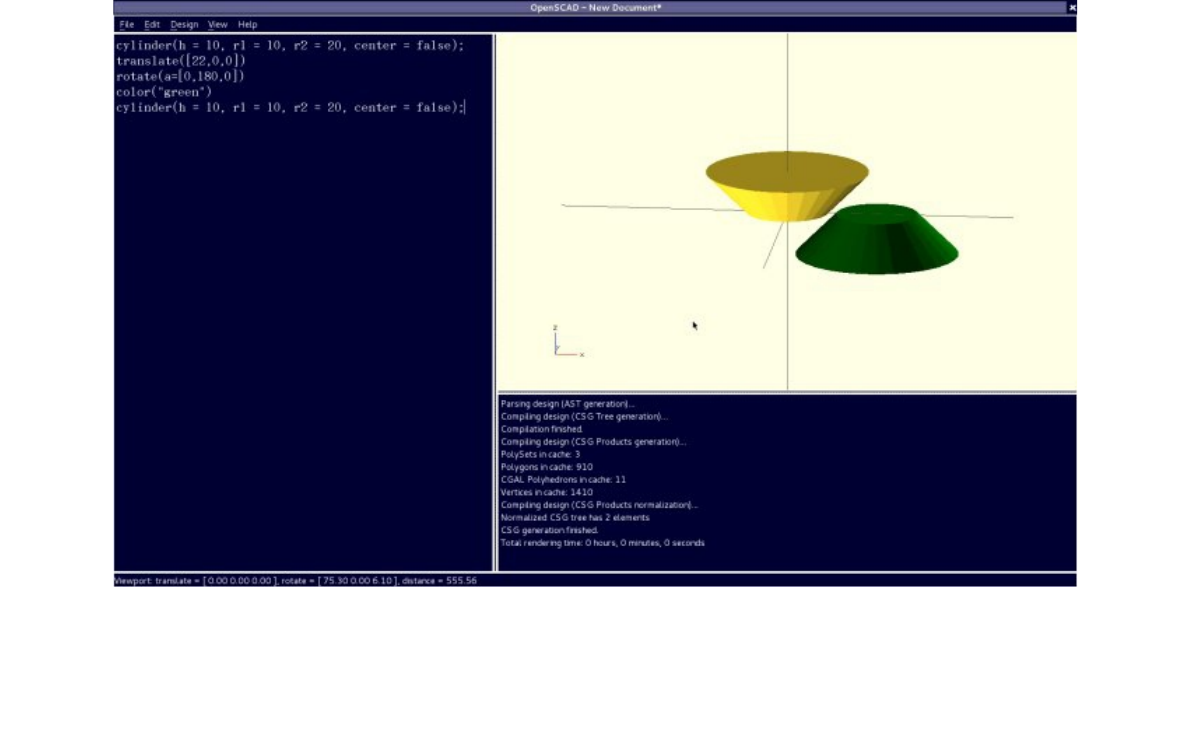1190x732 pixels.
Task: Click 'Normalized CSG tree has 2 elements' line
Action: pyautogui.click(x=575, y=517)
